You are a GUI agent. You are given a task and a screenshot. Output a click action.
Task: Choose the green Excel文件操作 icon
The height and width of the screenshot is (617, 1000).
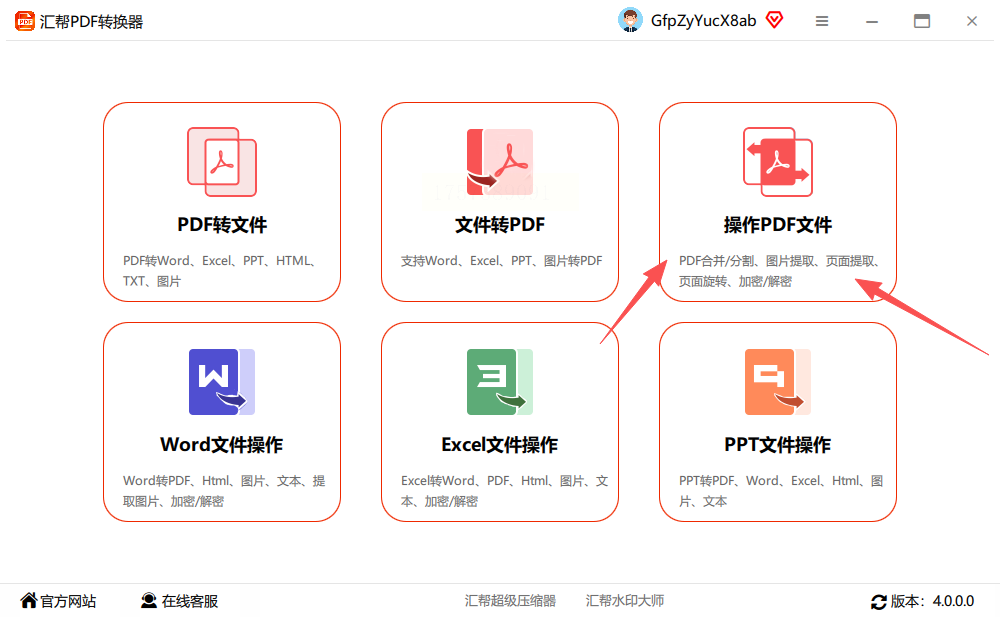pos(500,382)
